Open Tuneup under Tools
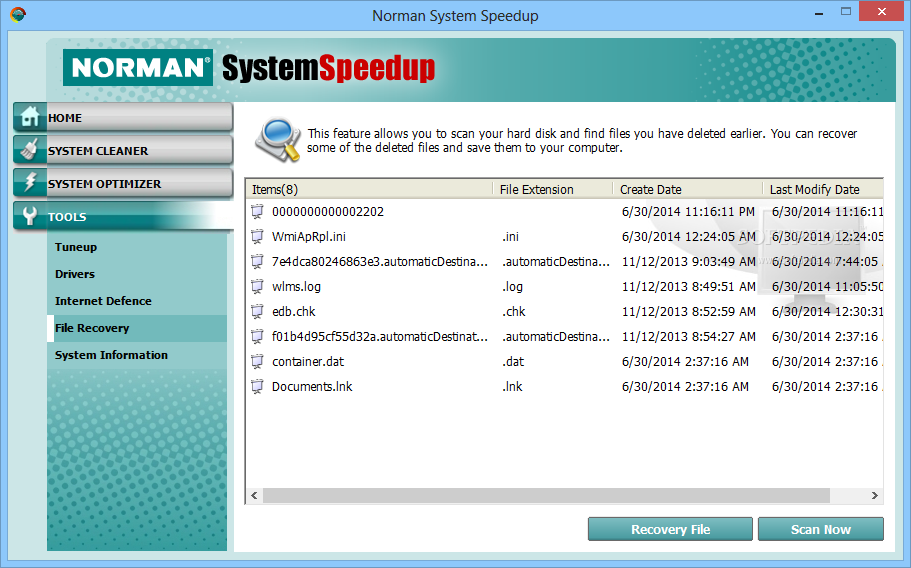 point(137,247)
